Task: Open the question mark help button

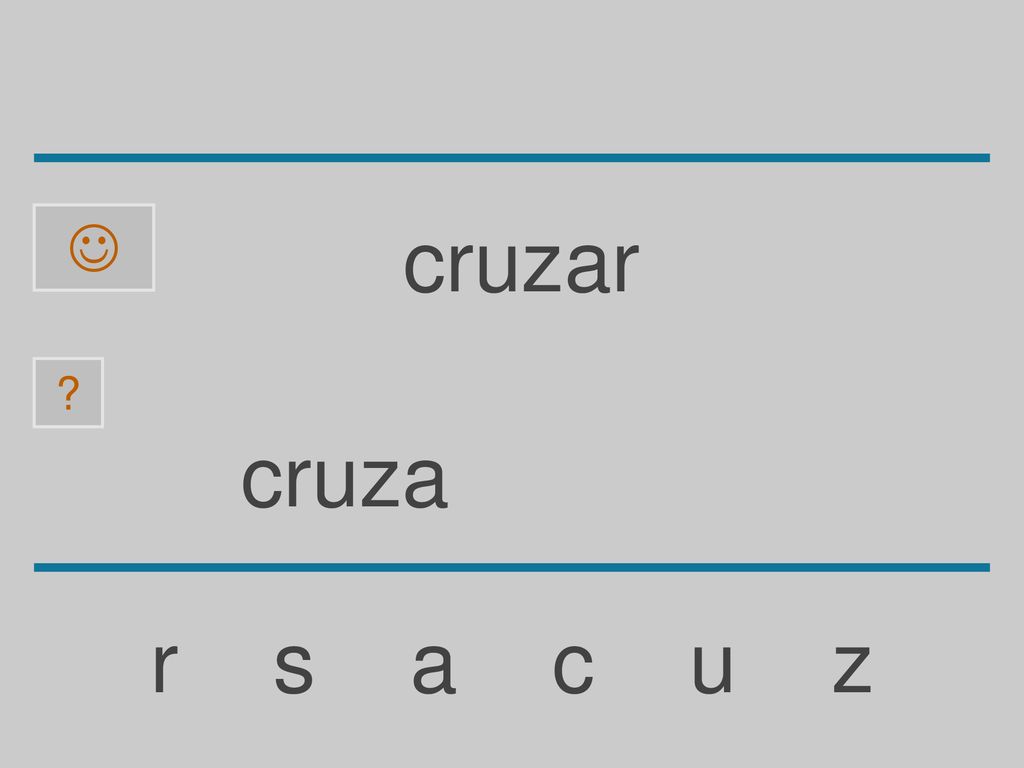Action: click(x=68, y=392)
